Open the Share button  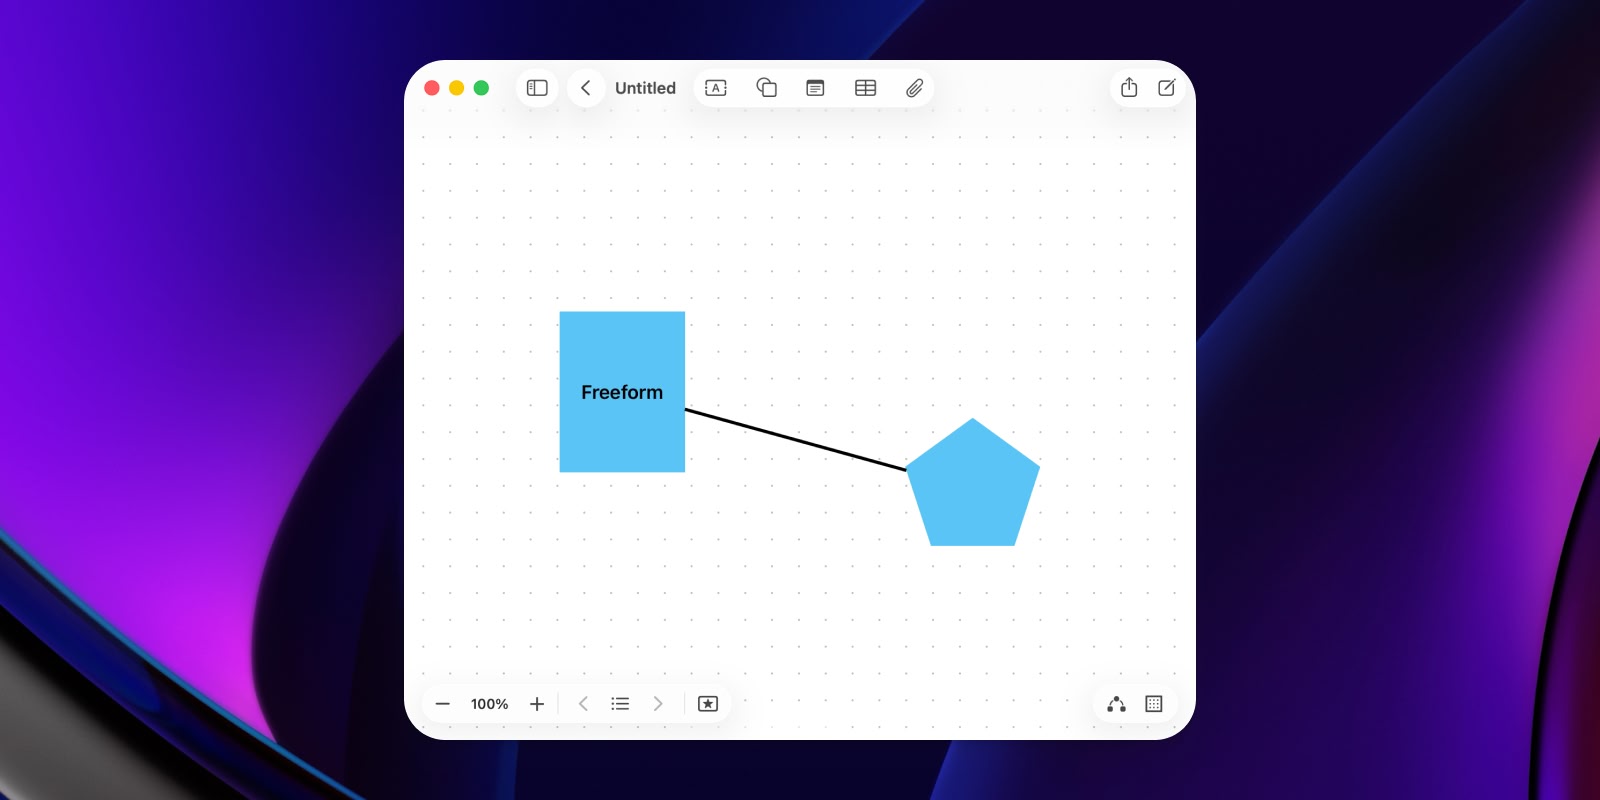point(1129,87)
